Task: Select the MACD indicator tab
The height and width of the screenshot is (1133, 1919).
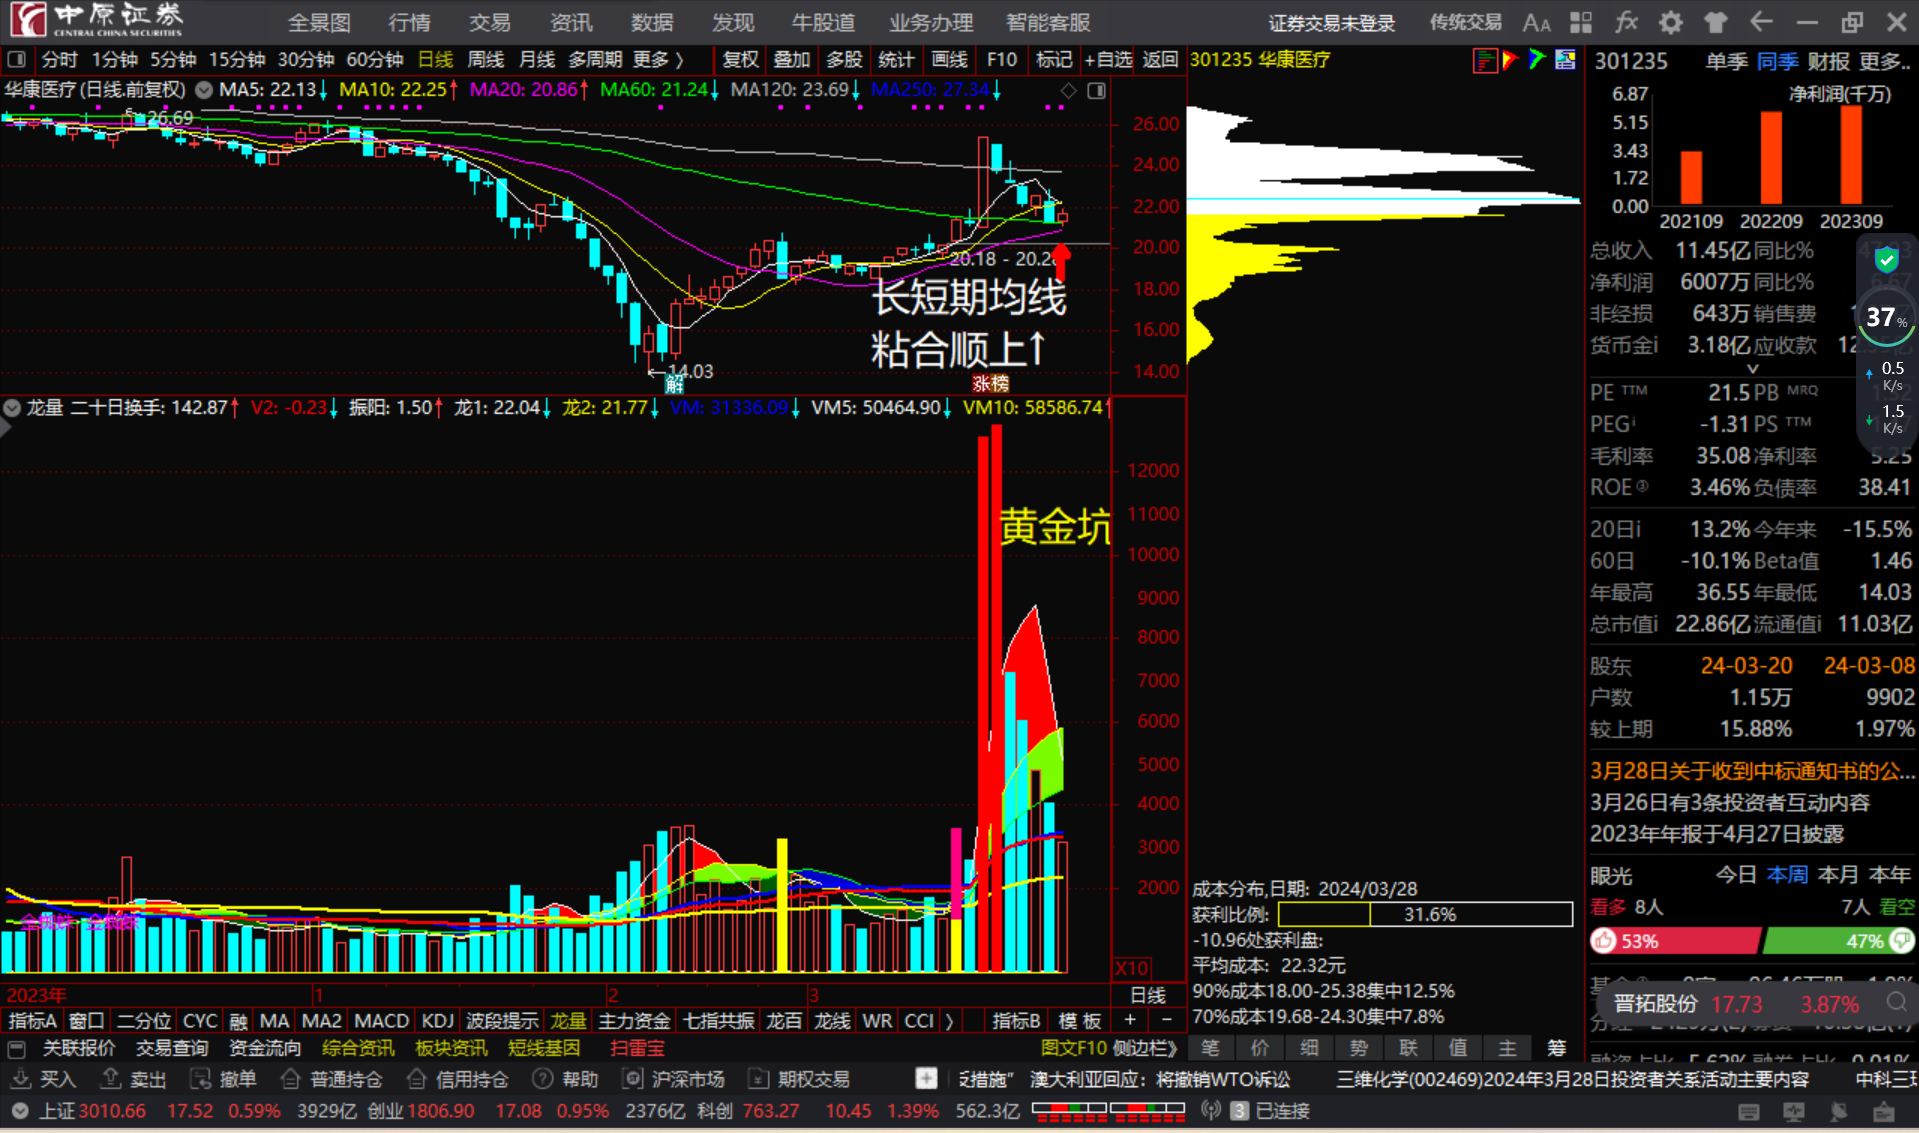Action: 381,1021
